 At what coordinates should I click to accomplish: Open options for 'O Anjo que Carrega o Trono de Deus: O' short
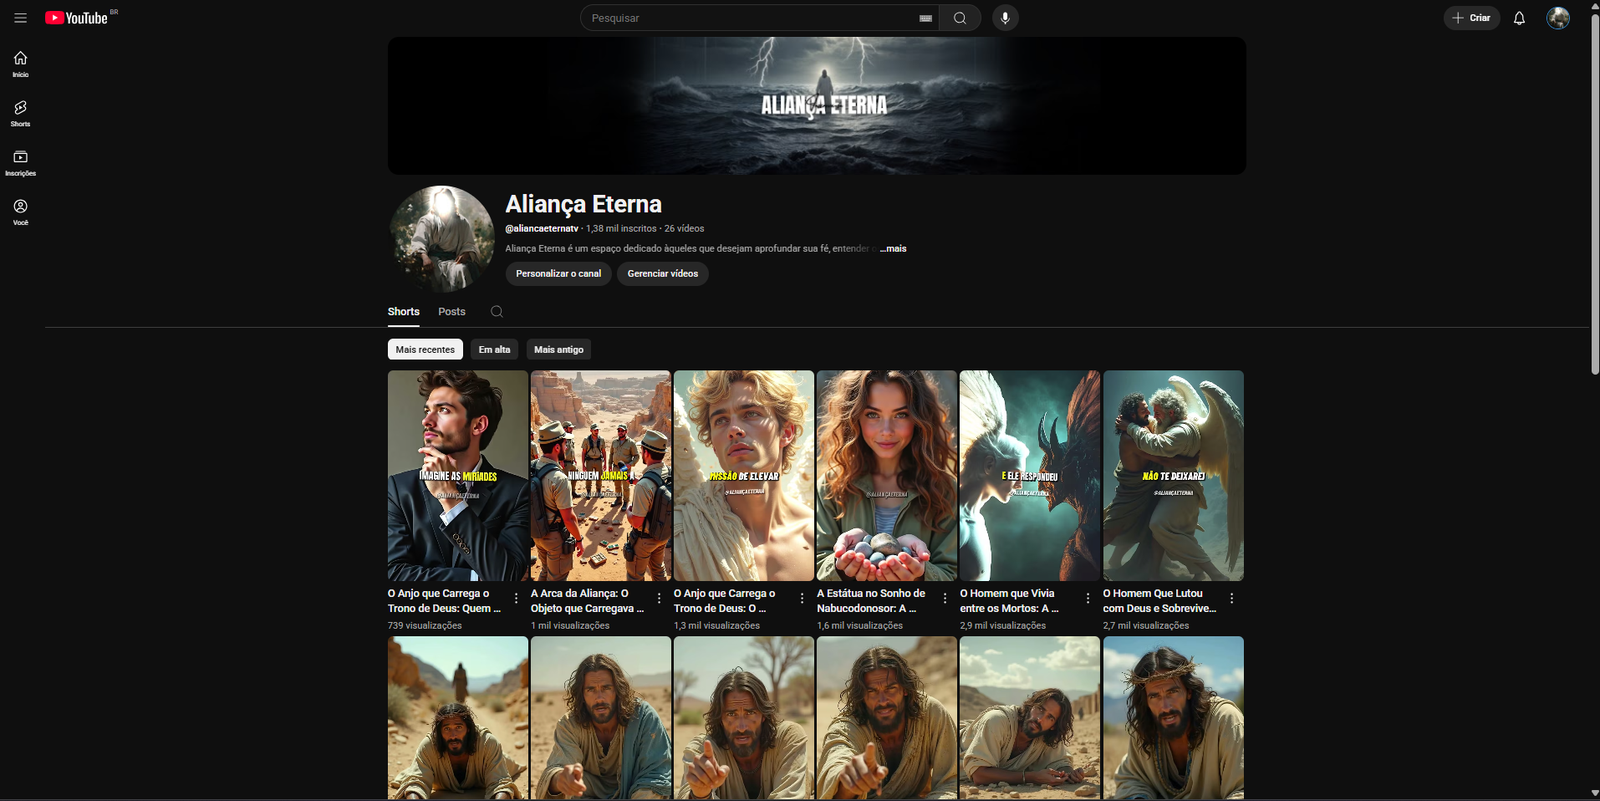click(802, 598)
